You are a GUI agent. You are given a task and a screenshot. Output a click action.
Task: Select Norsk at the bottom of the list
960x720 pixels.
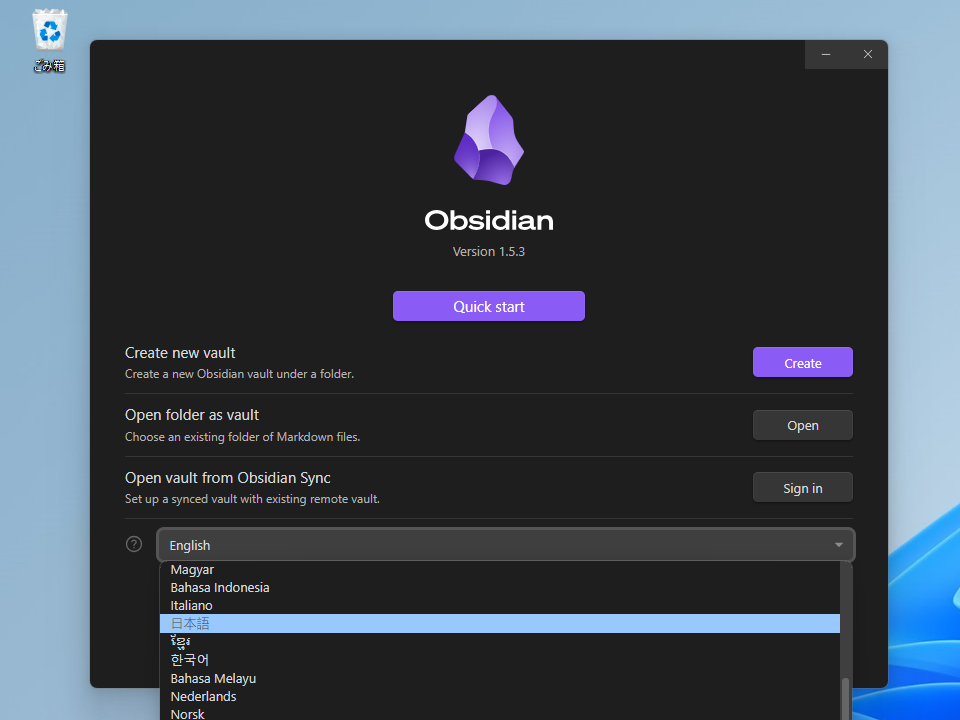[x=187, y=713]
